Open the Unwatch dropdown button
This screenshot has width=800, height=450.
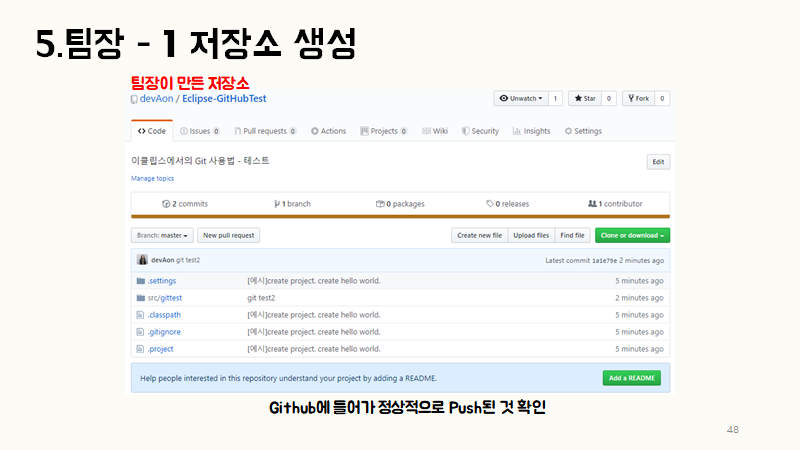(x=520, y=98)
